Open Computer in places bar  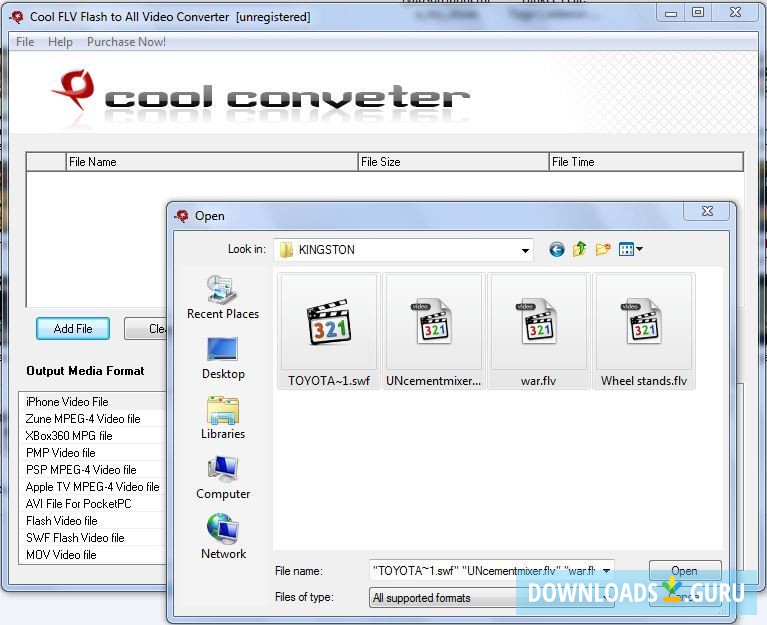(x=223, y=478)
